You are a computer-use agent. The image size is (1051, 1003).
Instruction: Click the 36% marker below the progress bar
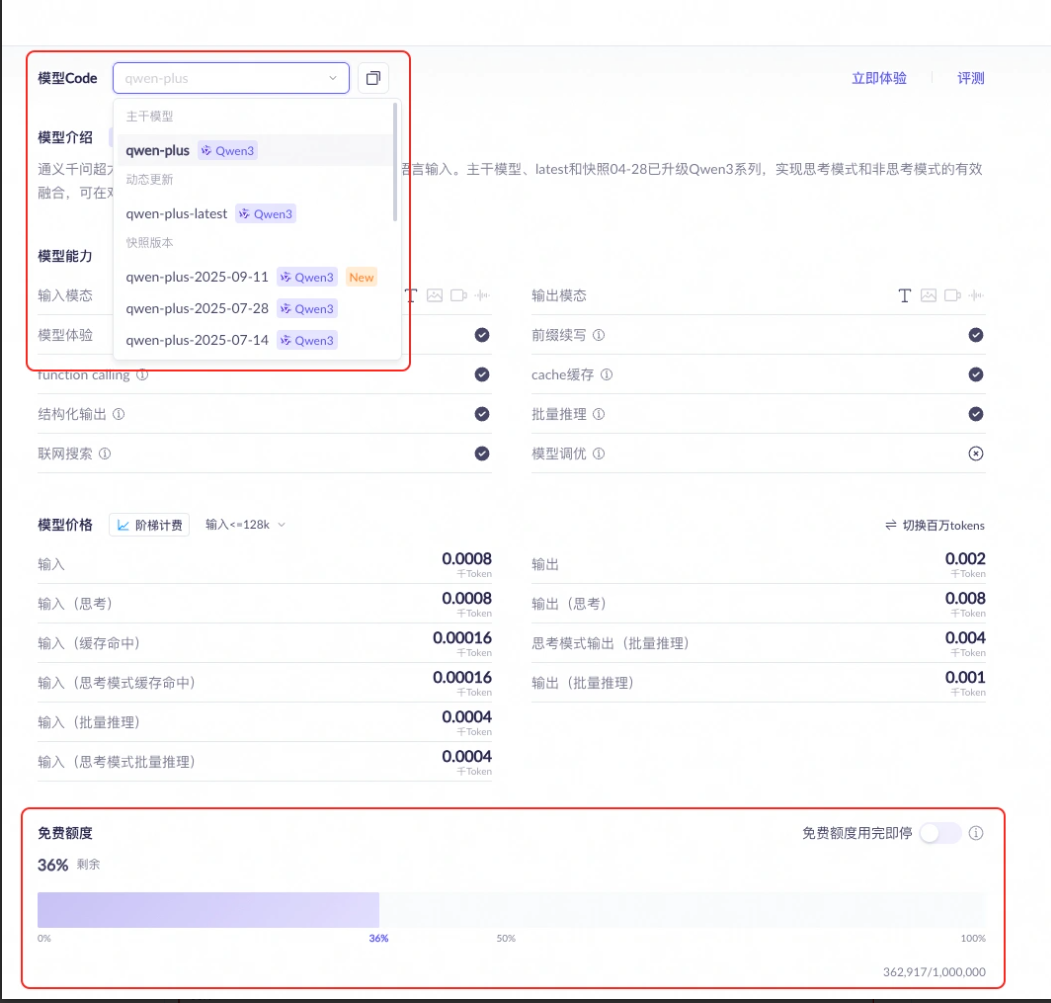coord(379,938)
